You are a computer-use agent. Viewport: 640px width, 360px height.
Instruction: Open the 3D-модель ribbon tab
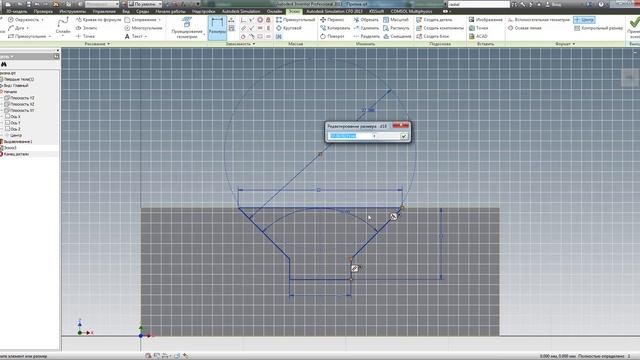[17, 11]
